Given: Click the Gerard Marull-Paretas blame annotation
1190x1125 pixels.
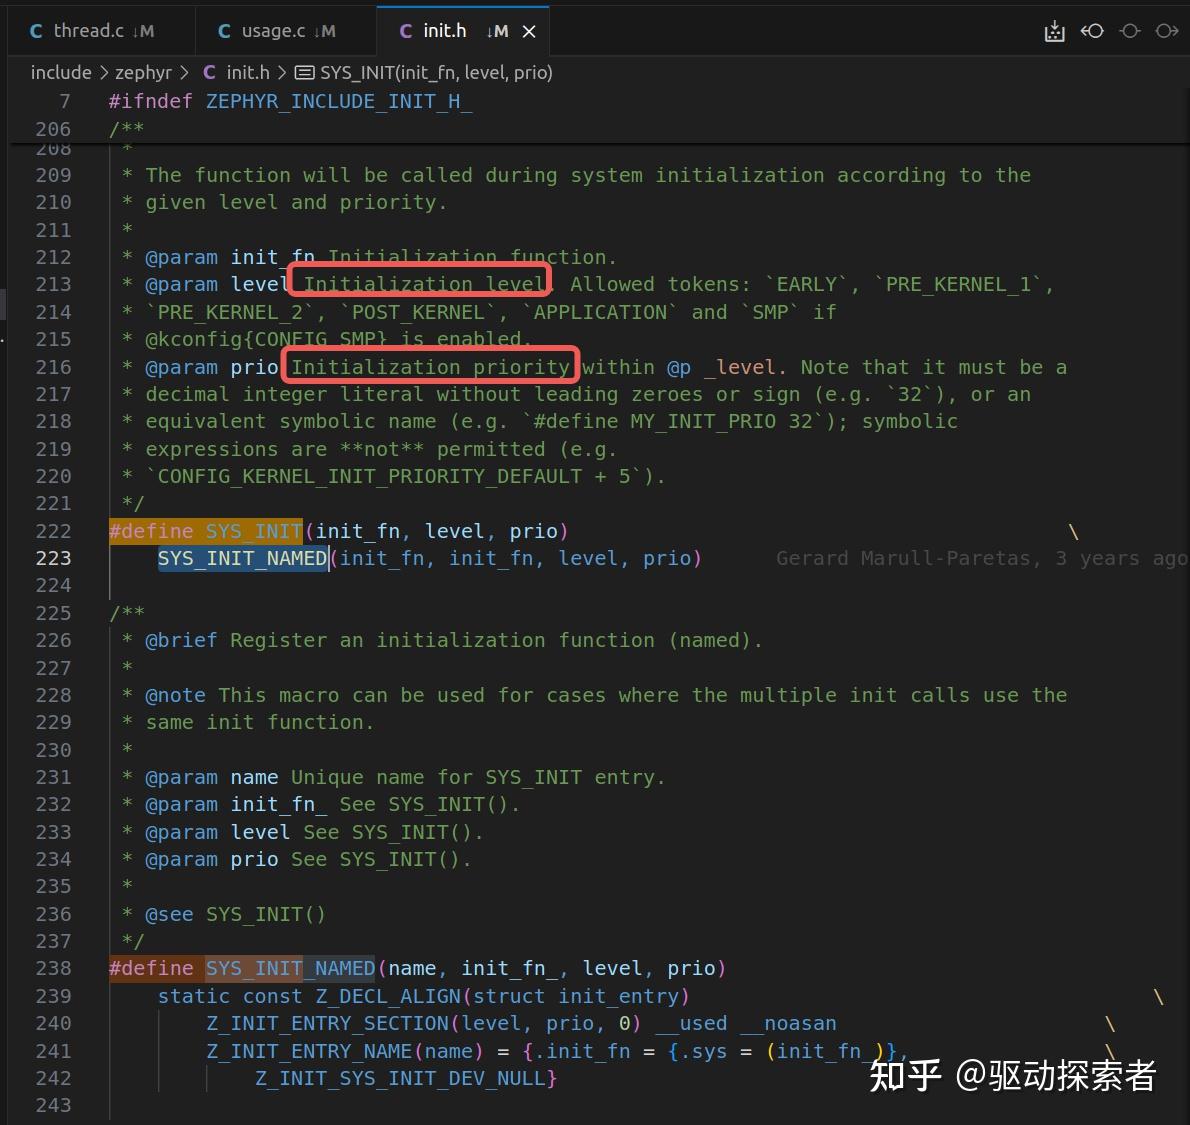Looking at the screenshot, I should (x=981, y=558).
